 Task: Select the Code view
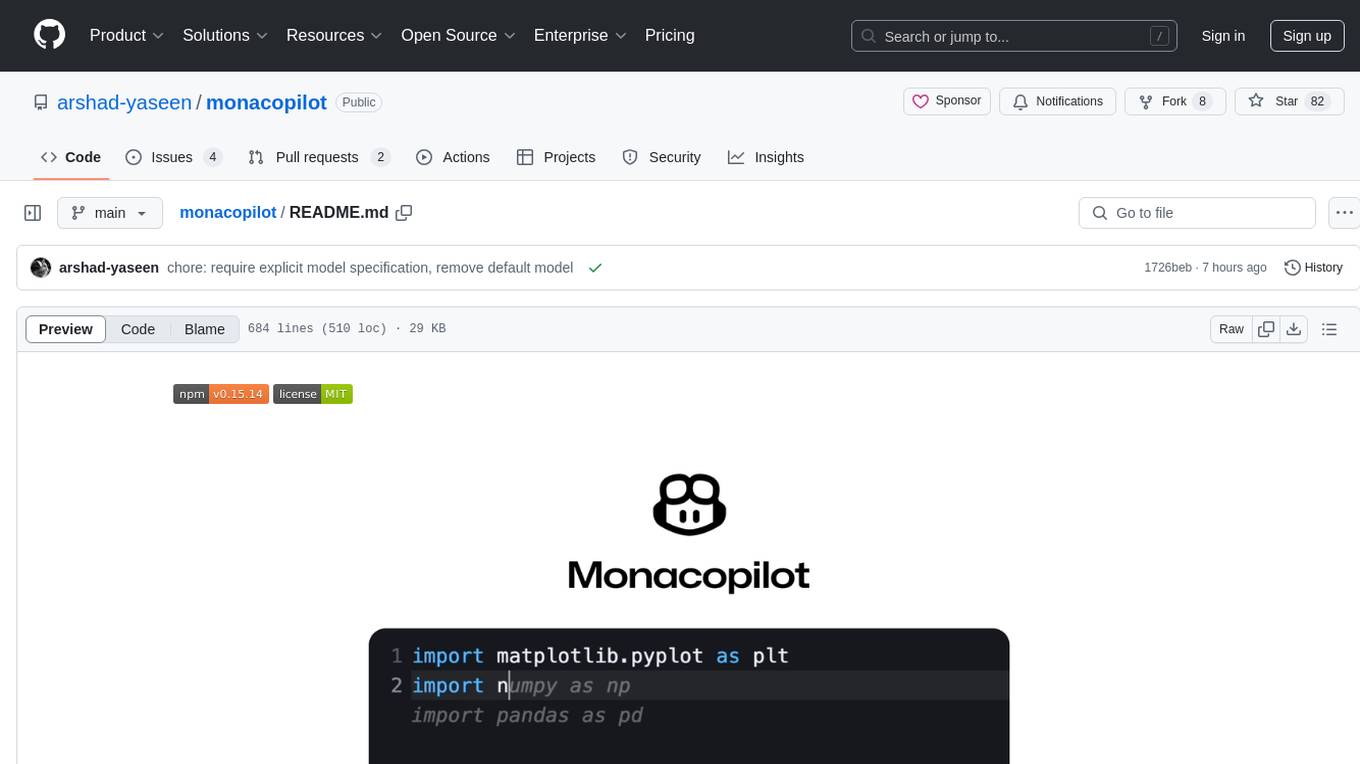[138, 329]
